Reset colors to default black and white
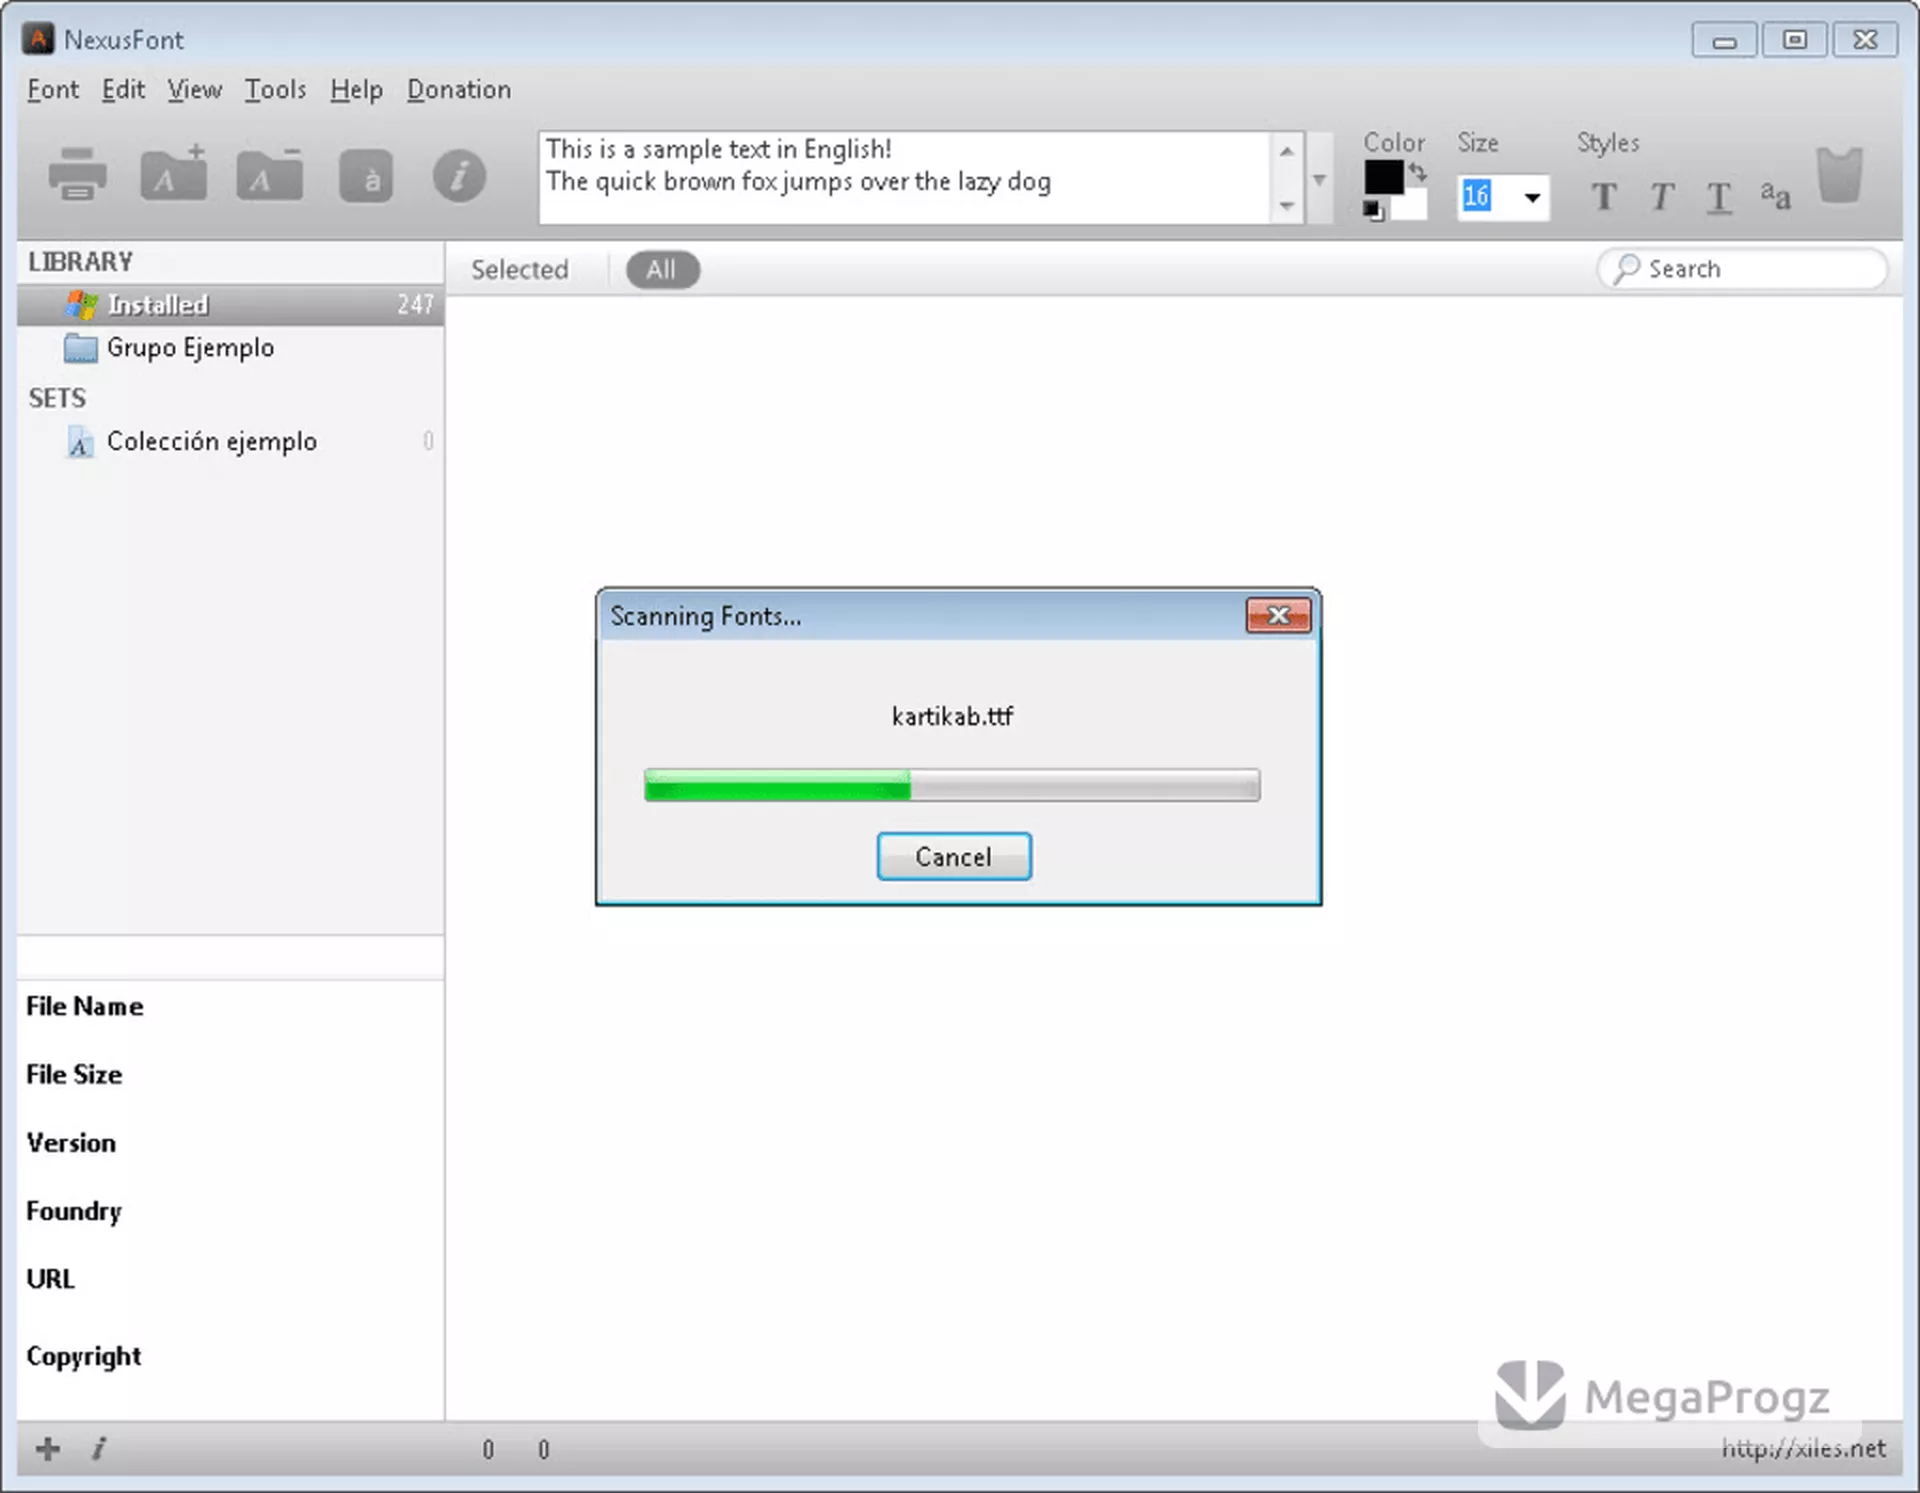Viewport: 1920px width, 1493px height. [x=1373, y=210]
